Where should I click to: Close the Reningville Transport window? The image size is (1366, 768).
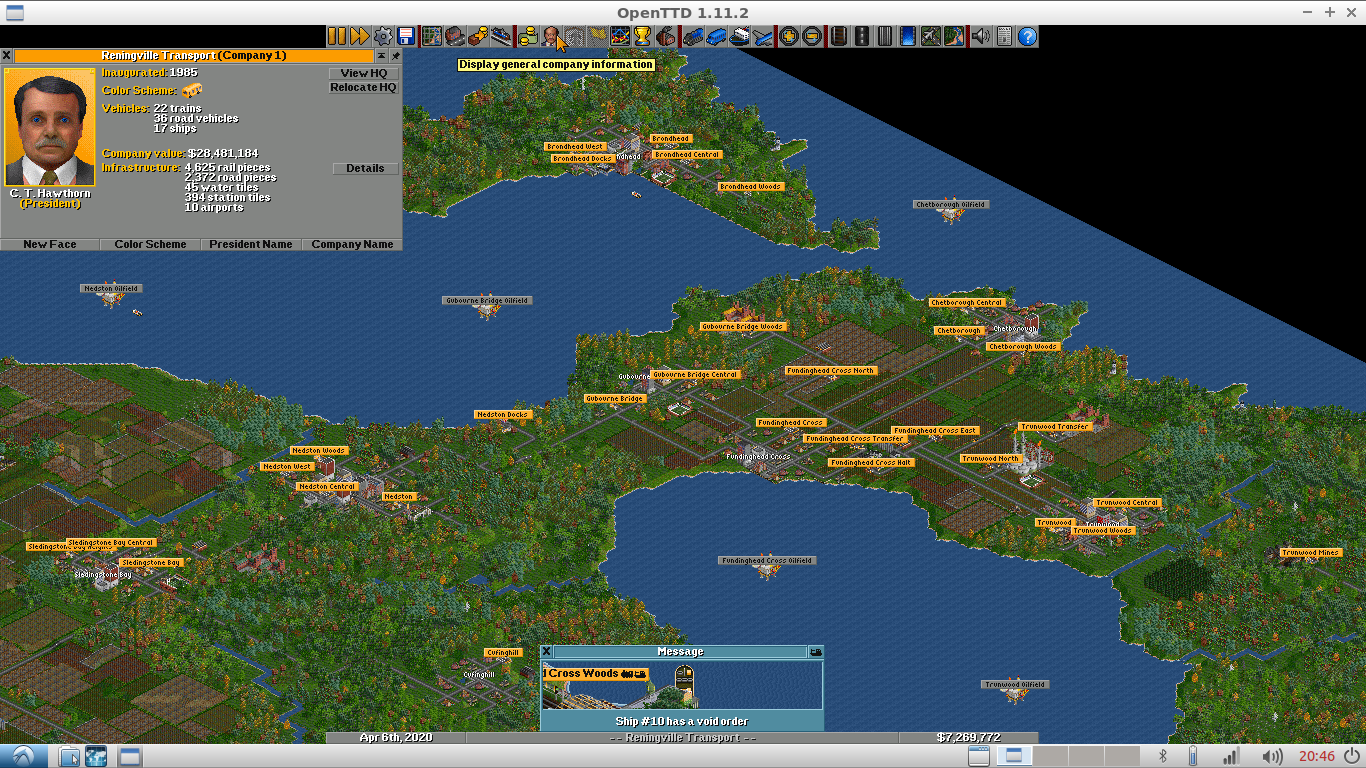tap(6, 56)
